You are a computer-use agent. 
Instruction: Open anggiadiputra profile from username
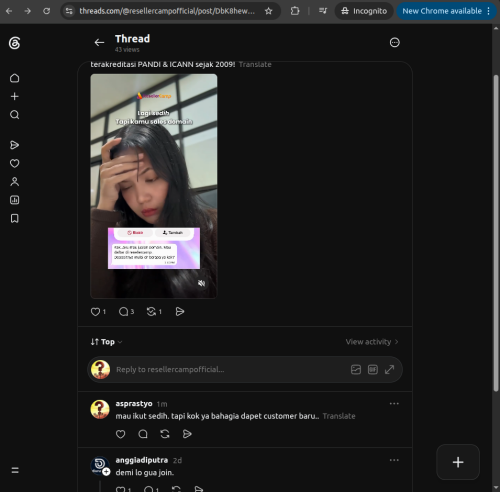142,460
